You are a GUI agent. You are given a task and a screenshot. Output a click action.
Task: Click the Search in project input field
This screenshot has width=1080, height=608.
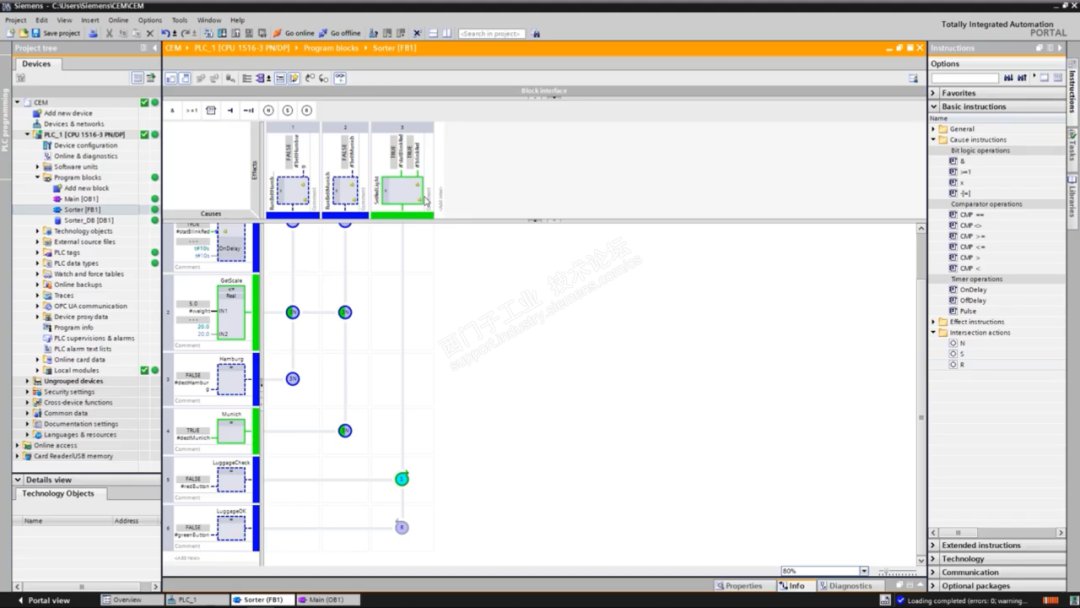[490, 33]
